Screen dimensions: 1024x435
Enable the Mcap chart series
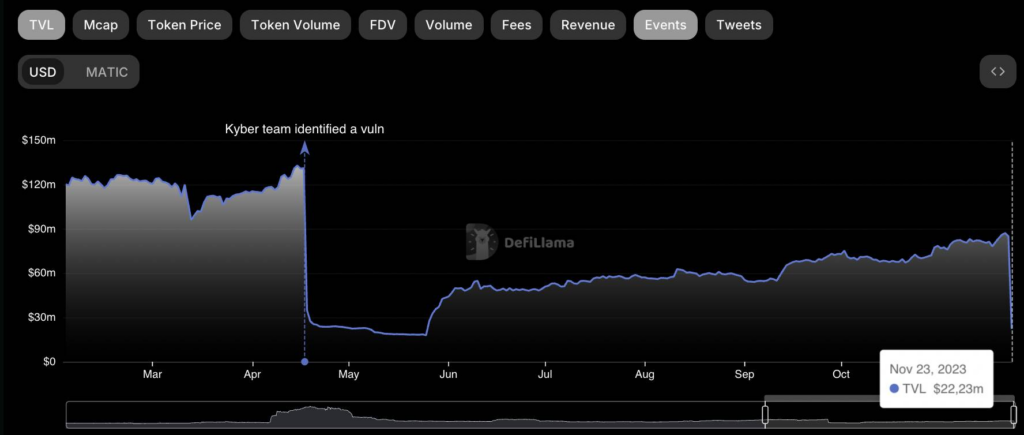(100, 25)
